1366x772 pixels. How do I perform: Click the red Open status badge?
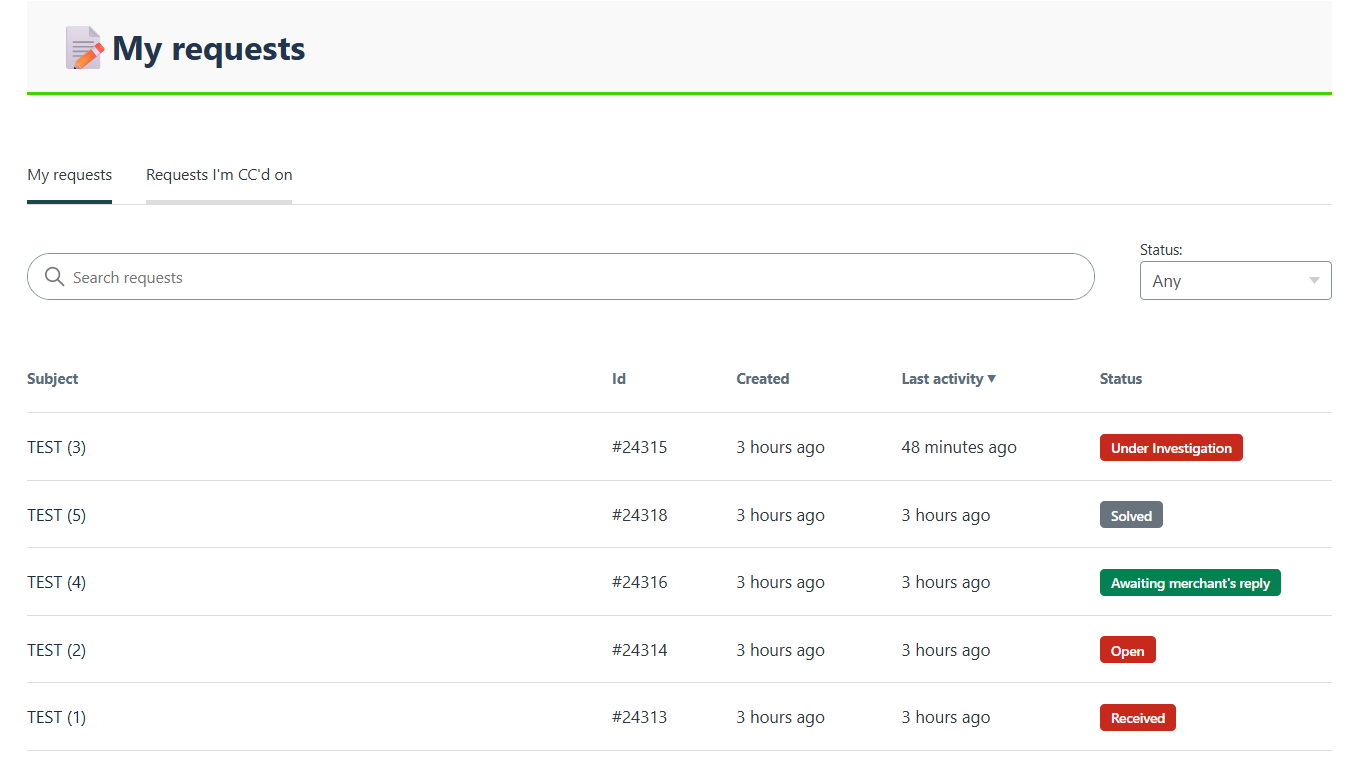click(x=1127, y=651)
